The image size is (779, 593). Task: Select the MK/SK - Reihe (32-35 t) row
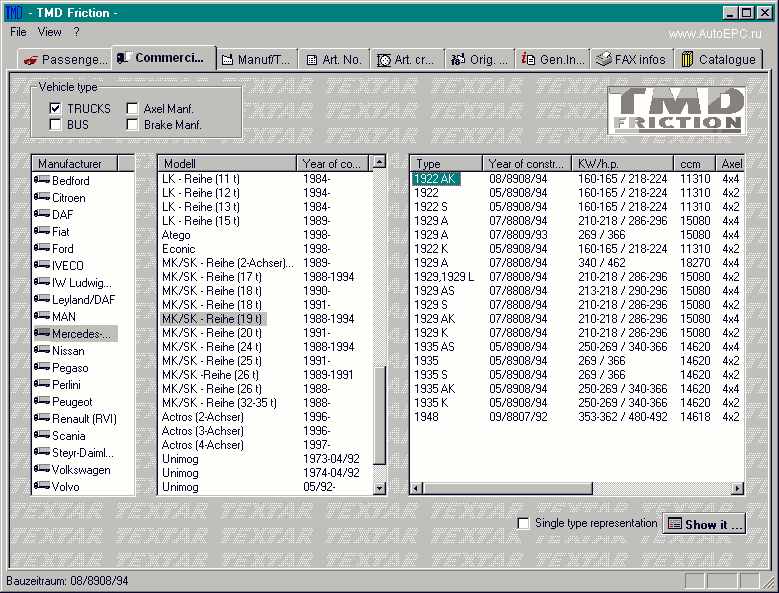265,403
